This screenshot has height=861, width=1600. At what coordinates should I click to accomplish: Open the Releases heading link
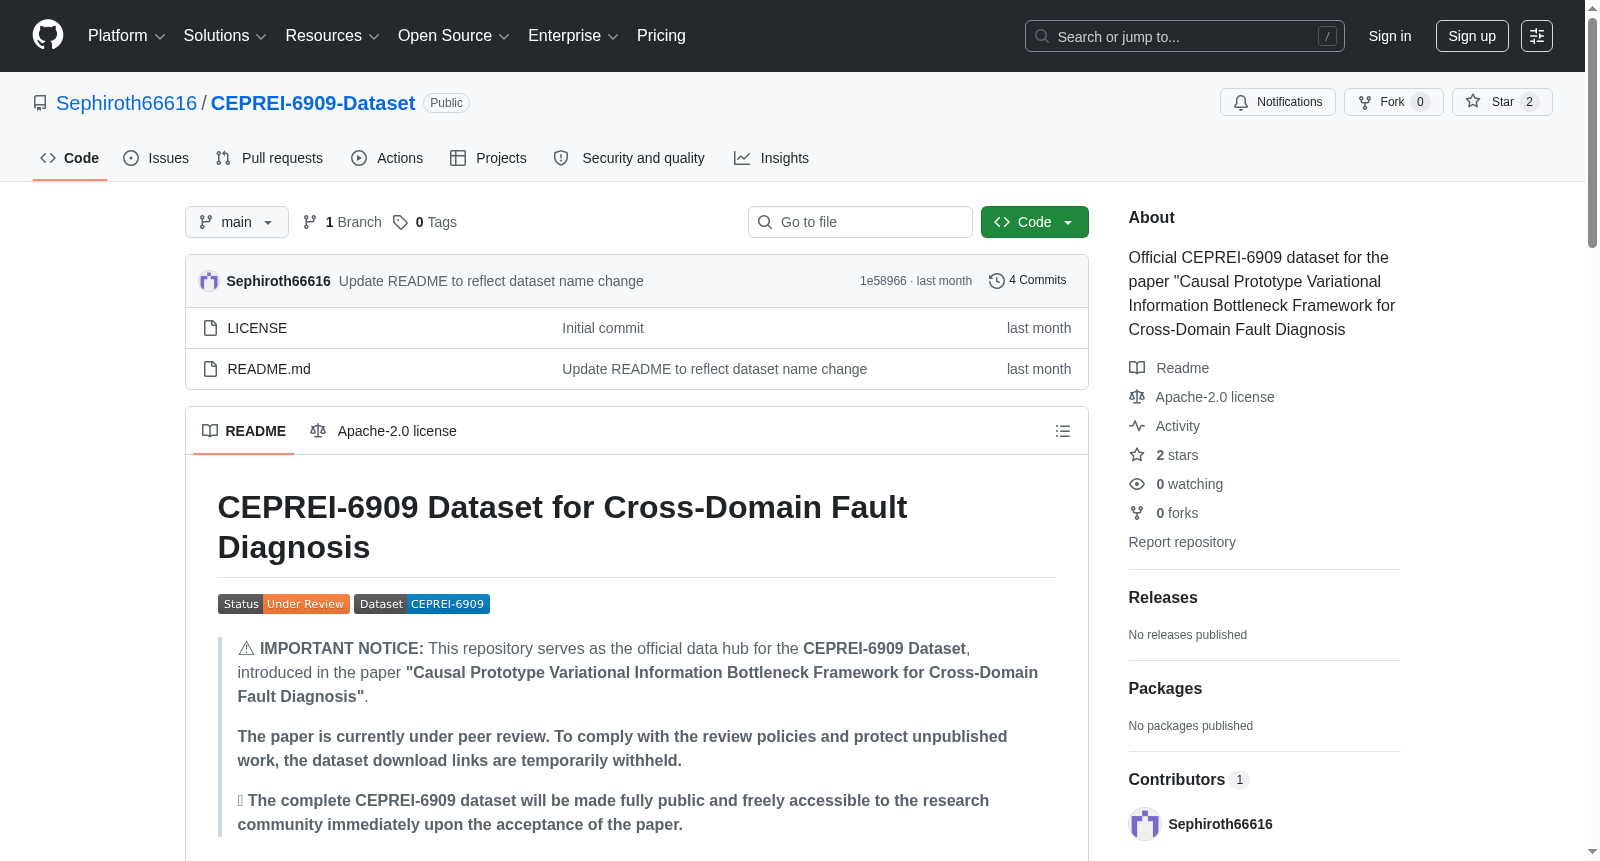[1163, 597]
